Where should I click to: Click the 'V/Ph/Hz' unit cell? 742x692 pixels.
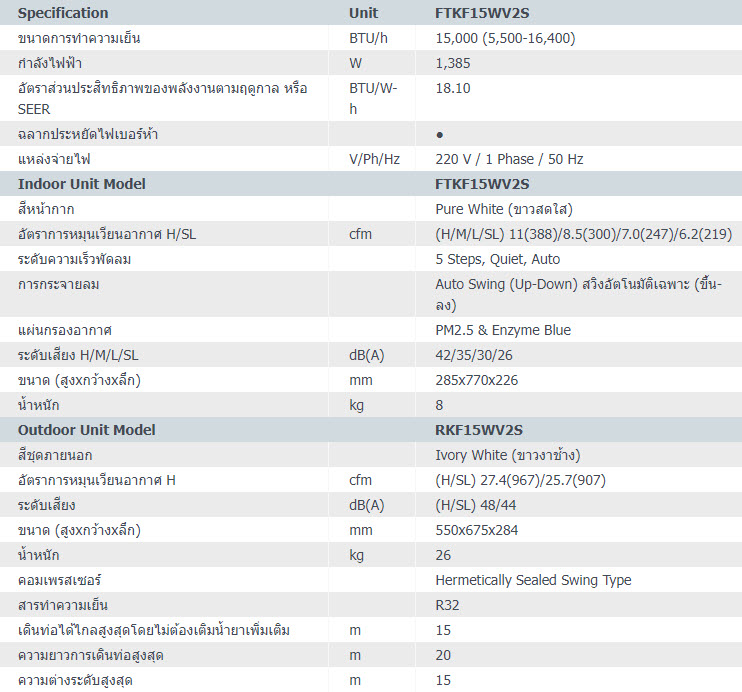[x=374, y=160]
